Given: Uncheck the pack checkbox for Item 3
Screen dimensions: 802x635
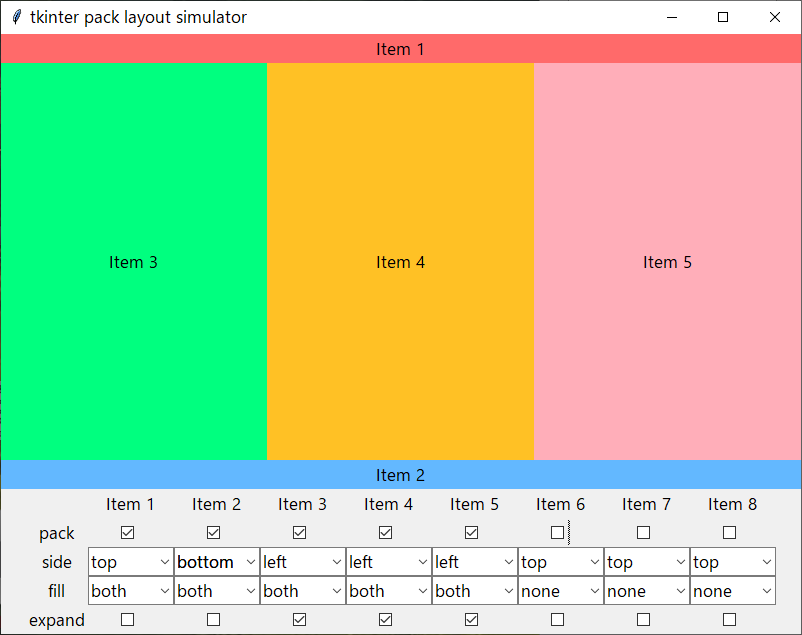Looking at the screenshot, I should coord(299,533).
